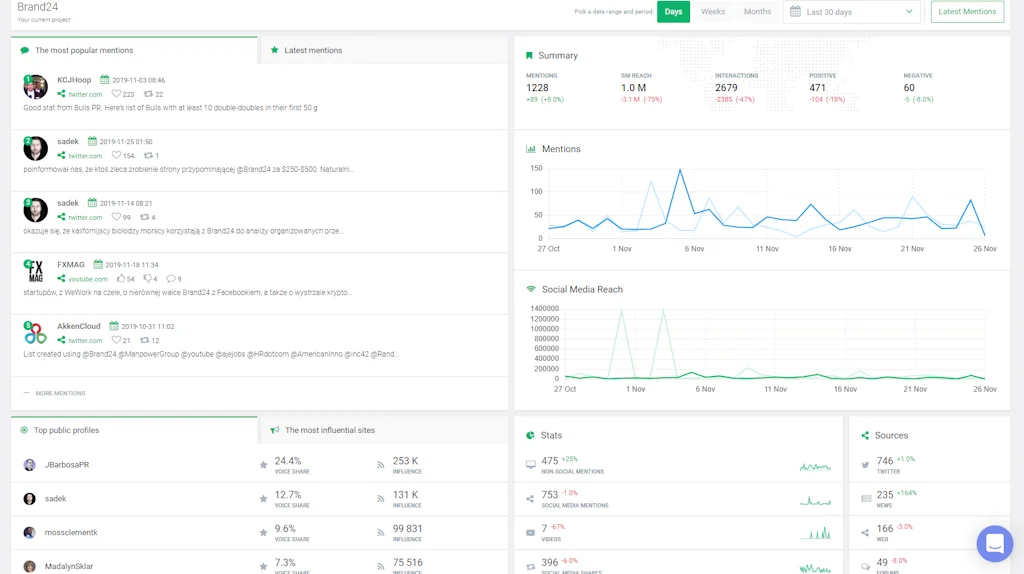Click retweet icon on AkkenCloud's mention
The height and width of the screenshot is (574, 1024).
147,341
